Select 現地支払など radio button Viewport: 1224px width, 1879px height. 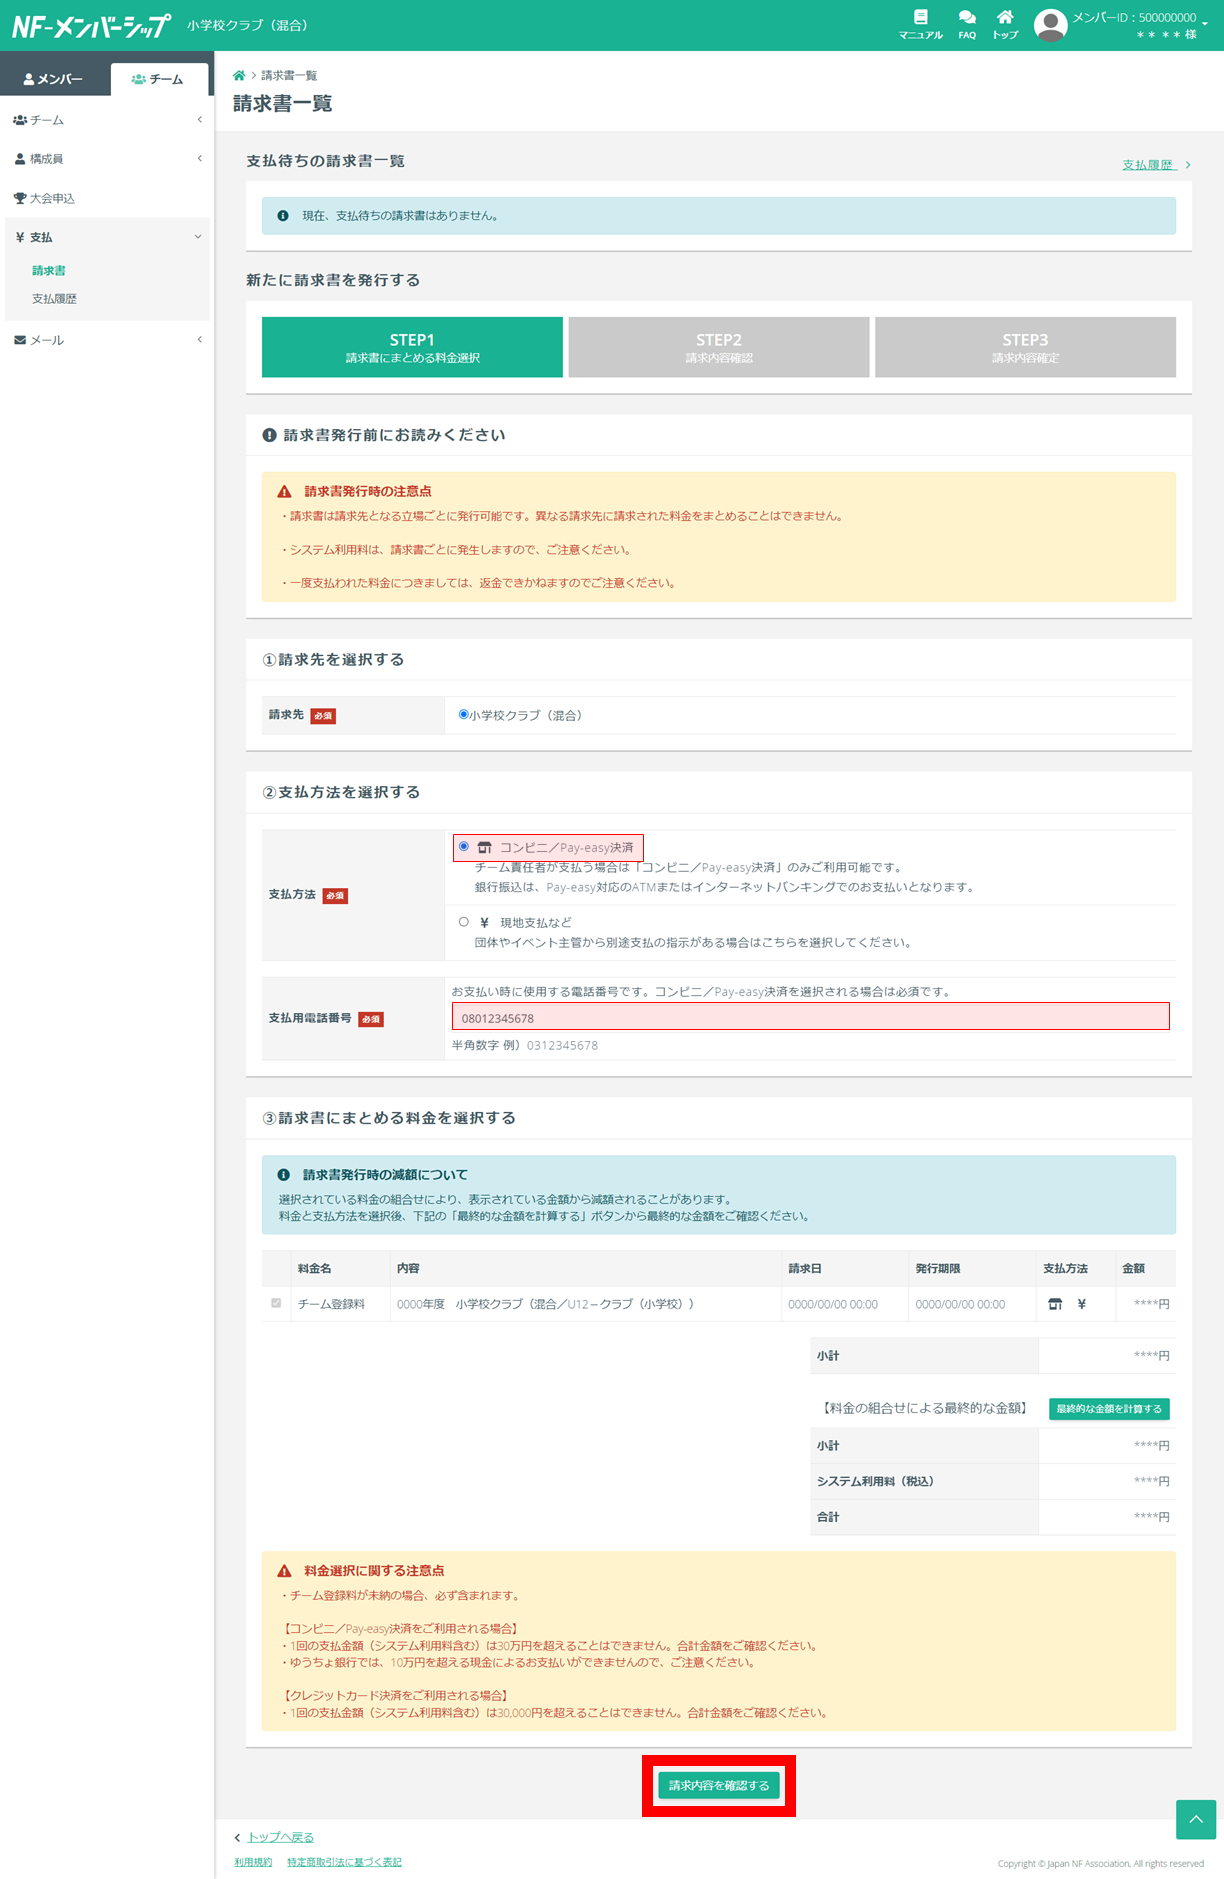[464, 922]
